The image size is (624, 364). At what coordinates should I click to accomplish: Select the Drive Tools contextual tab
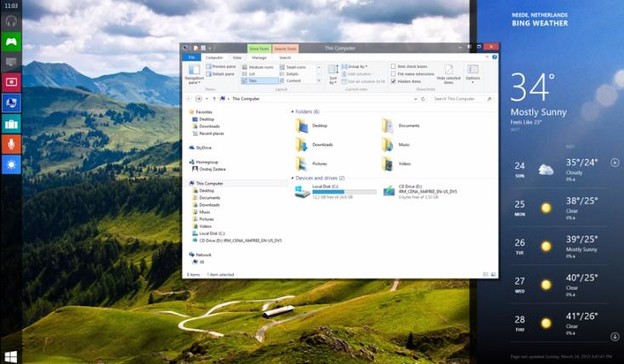point(259,49)
